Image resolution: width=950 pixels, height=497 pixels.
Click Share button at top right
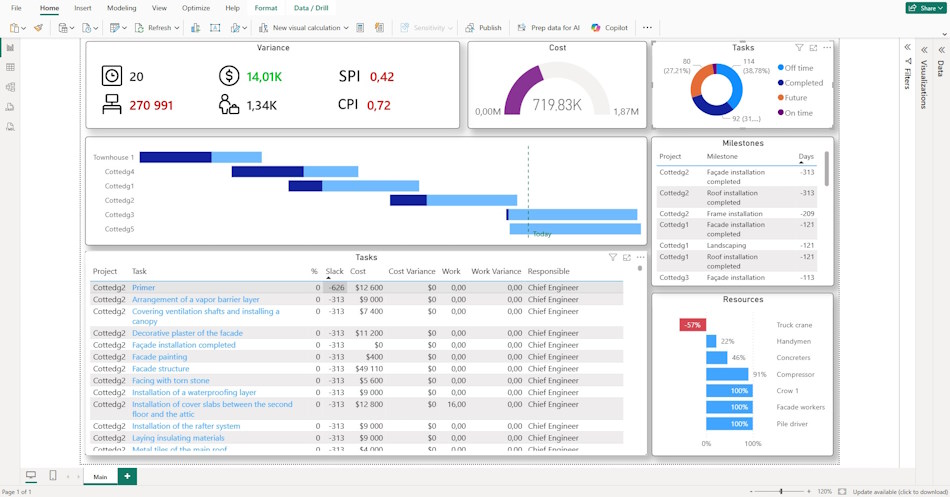(926, 8)
